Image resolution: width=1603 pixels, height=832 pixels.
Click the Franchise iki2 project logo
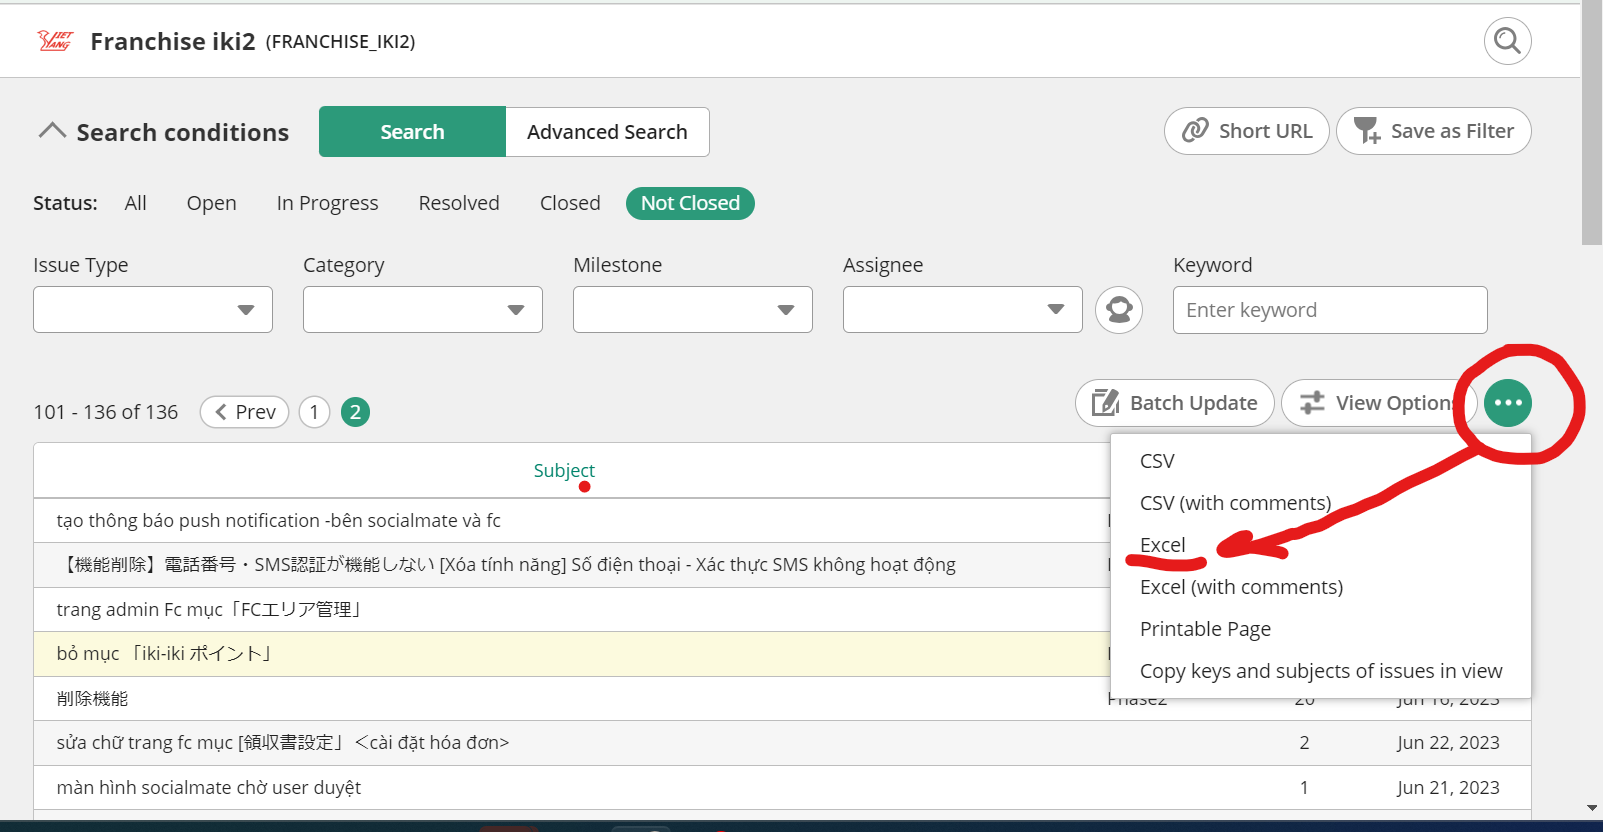coord(55,41)
